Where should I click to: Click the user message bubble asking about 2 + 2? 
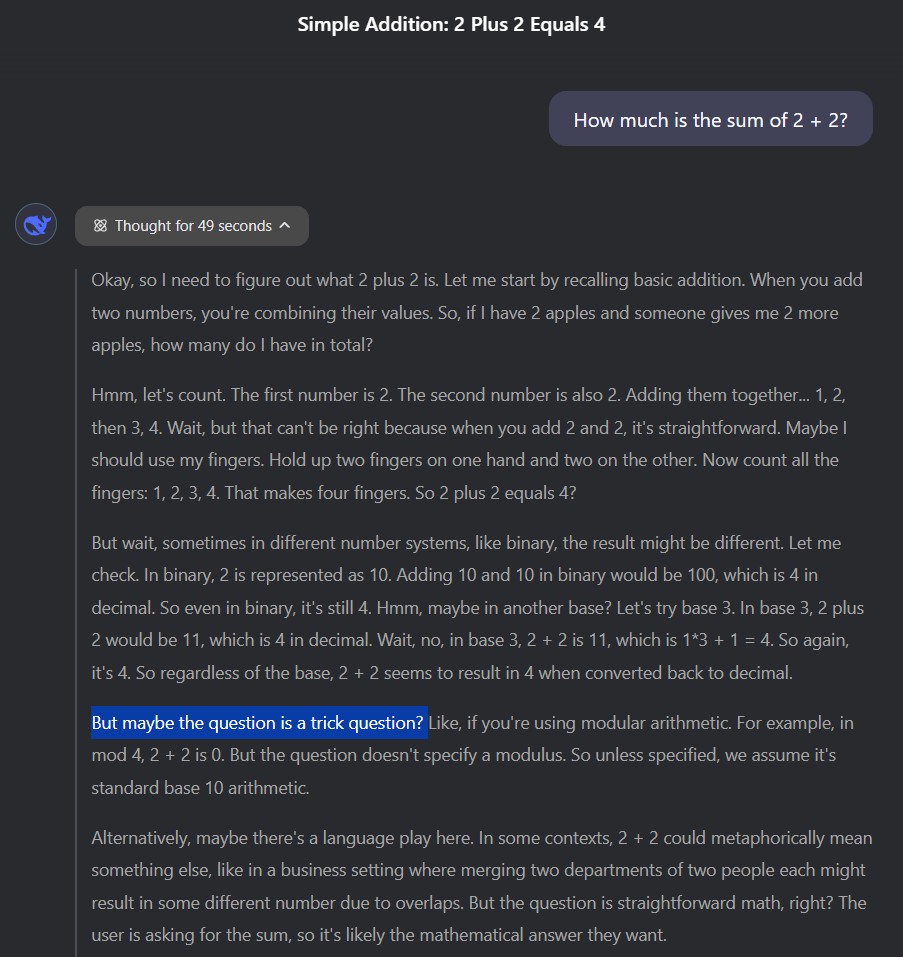710,118
